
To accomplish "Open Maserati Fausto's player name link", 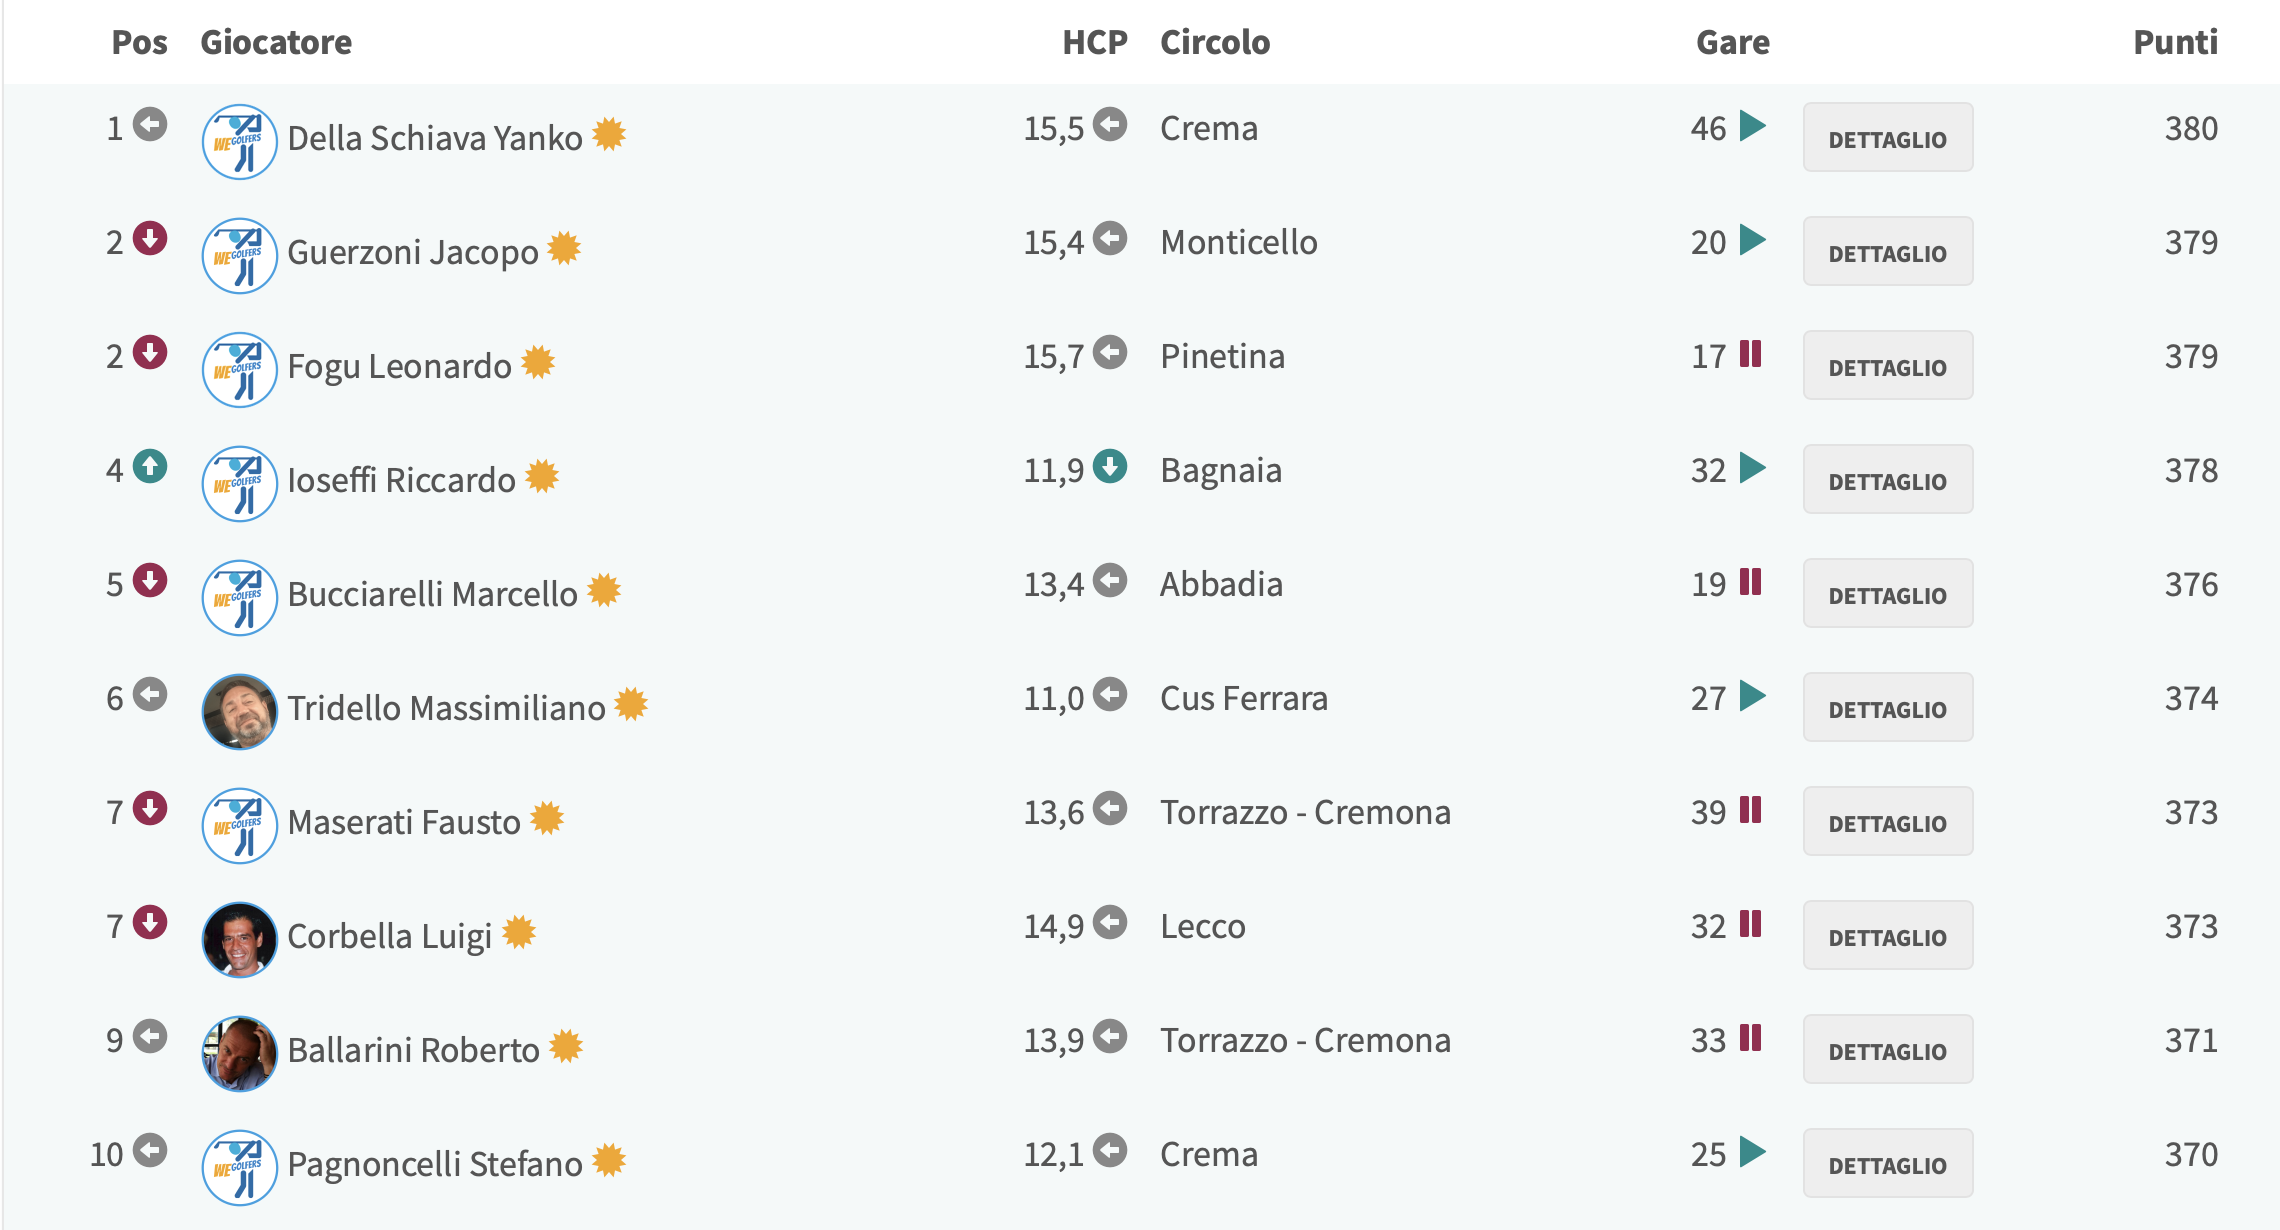I will click(404, 822).
